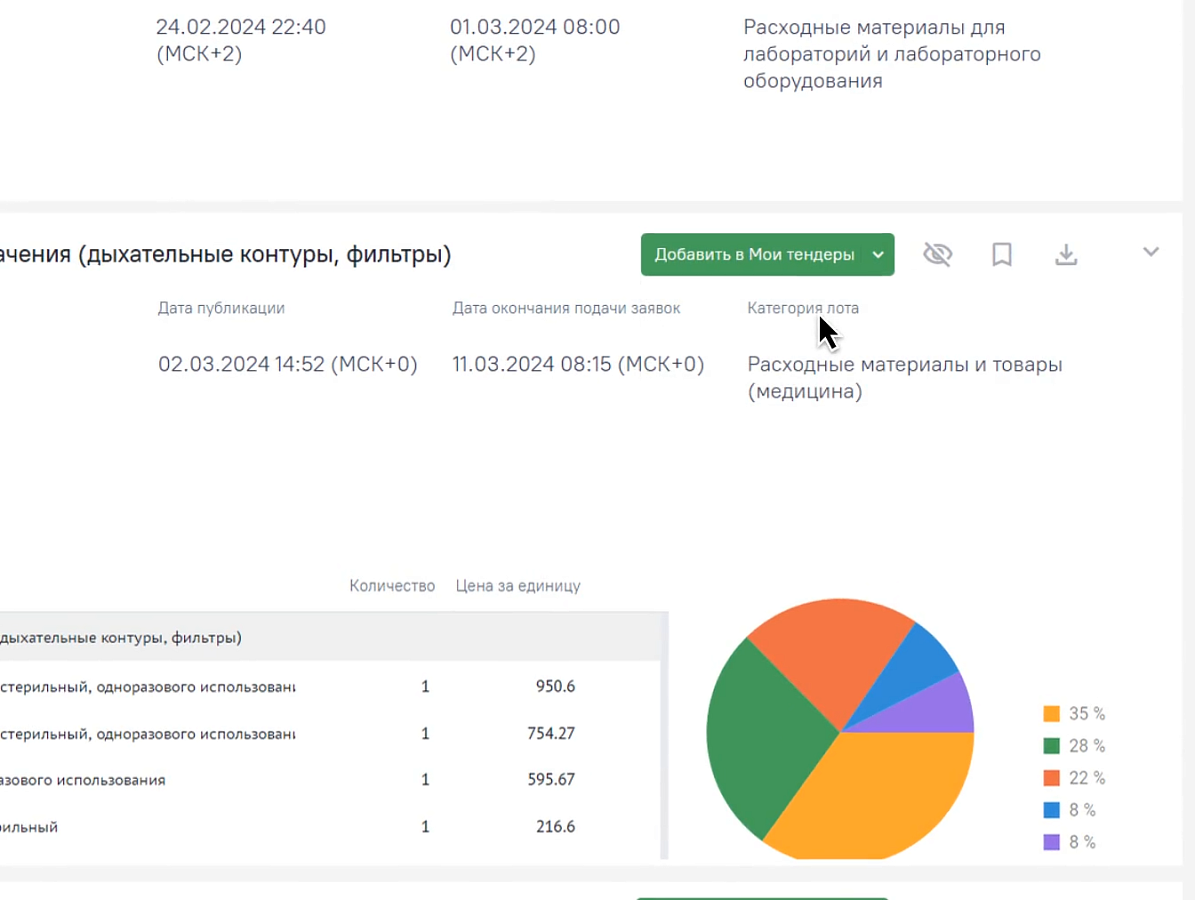Select the table row priced 950.6
The height and width of the screenshot is (900, 1195).
click(x=330, y=687)
